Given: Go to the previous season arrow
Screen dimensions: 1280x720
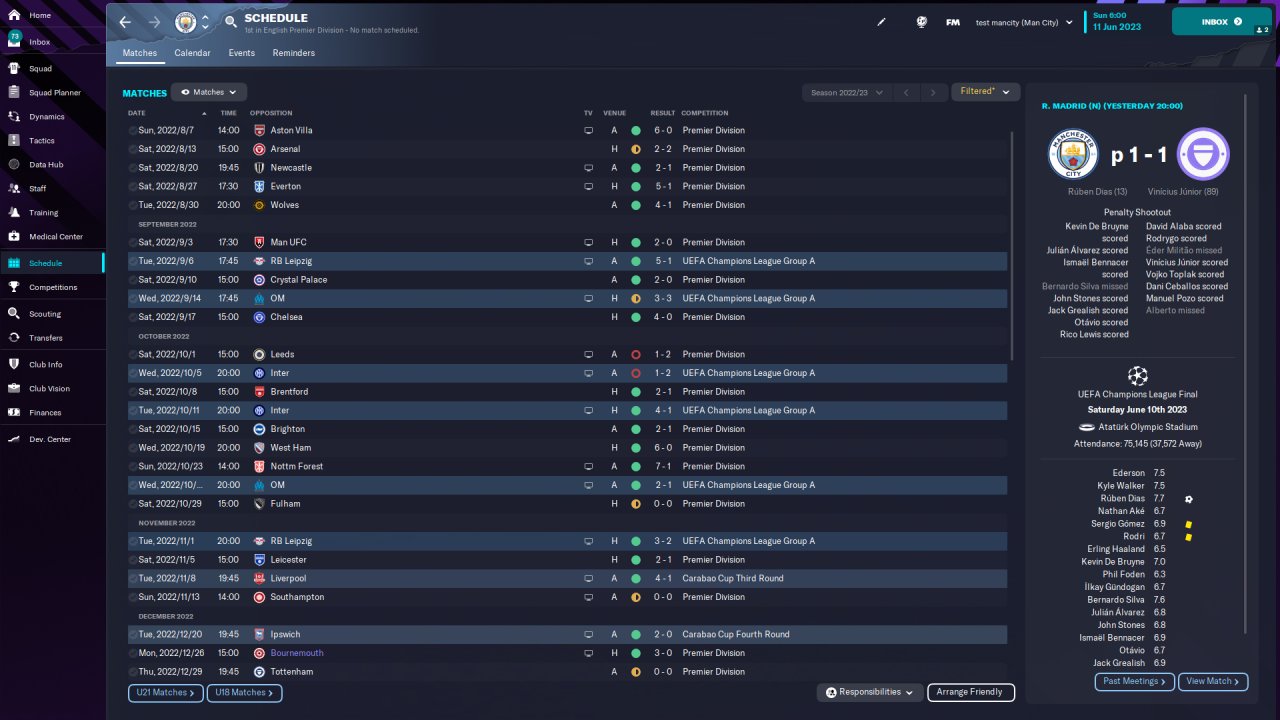Looking at the screenshot, I should click(x=906, y=92).
